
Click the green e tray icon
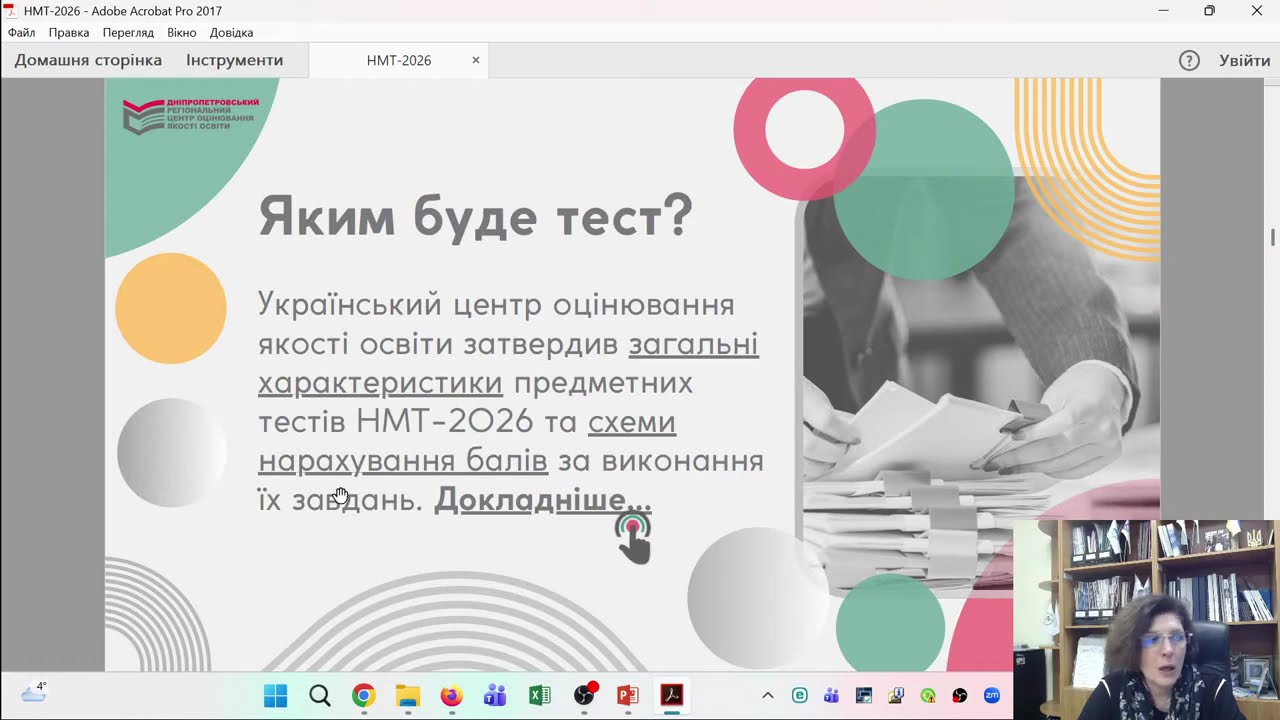click(x=799, y=695)
